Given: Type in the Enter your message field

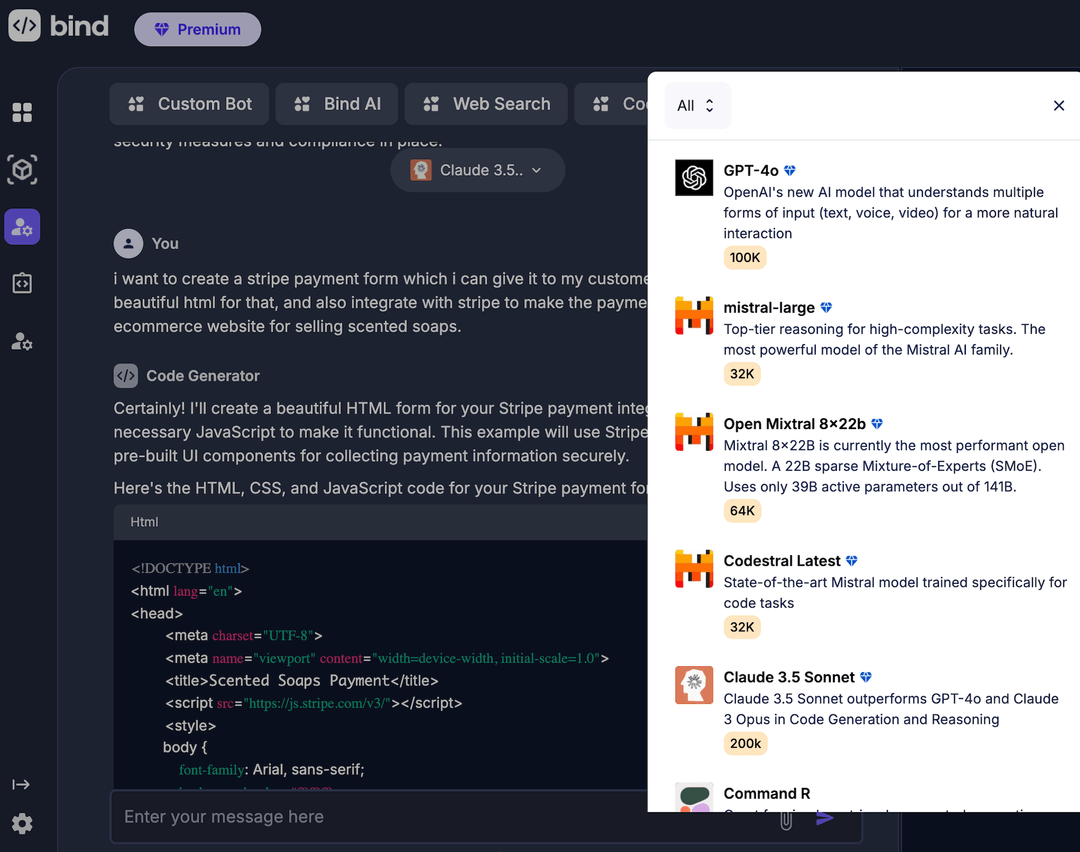Looking at the screenshot, I should pyautogui.click(x=400, y=817).
